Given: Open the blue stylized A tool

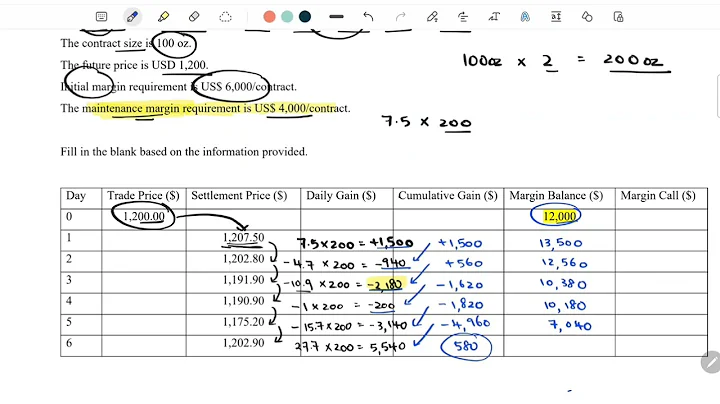Looking at the screenshot, I should point(525,17).
